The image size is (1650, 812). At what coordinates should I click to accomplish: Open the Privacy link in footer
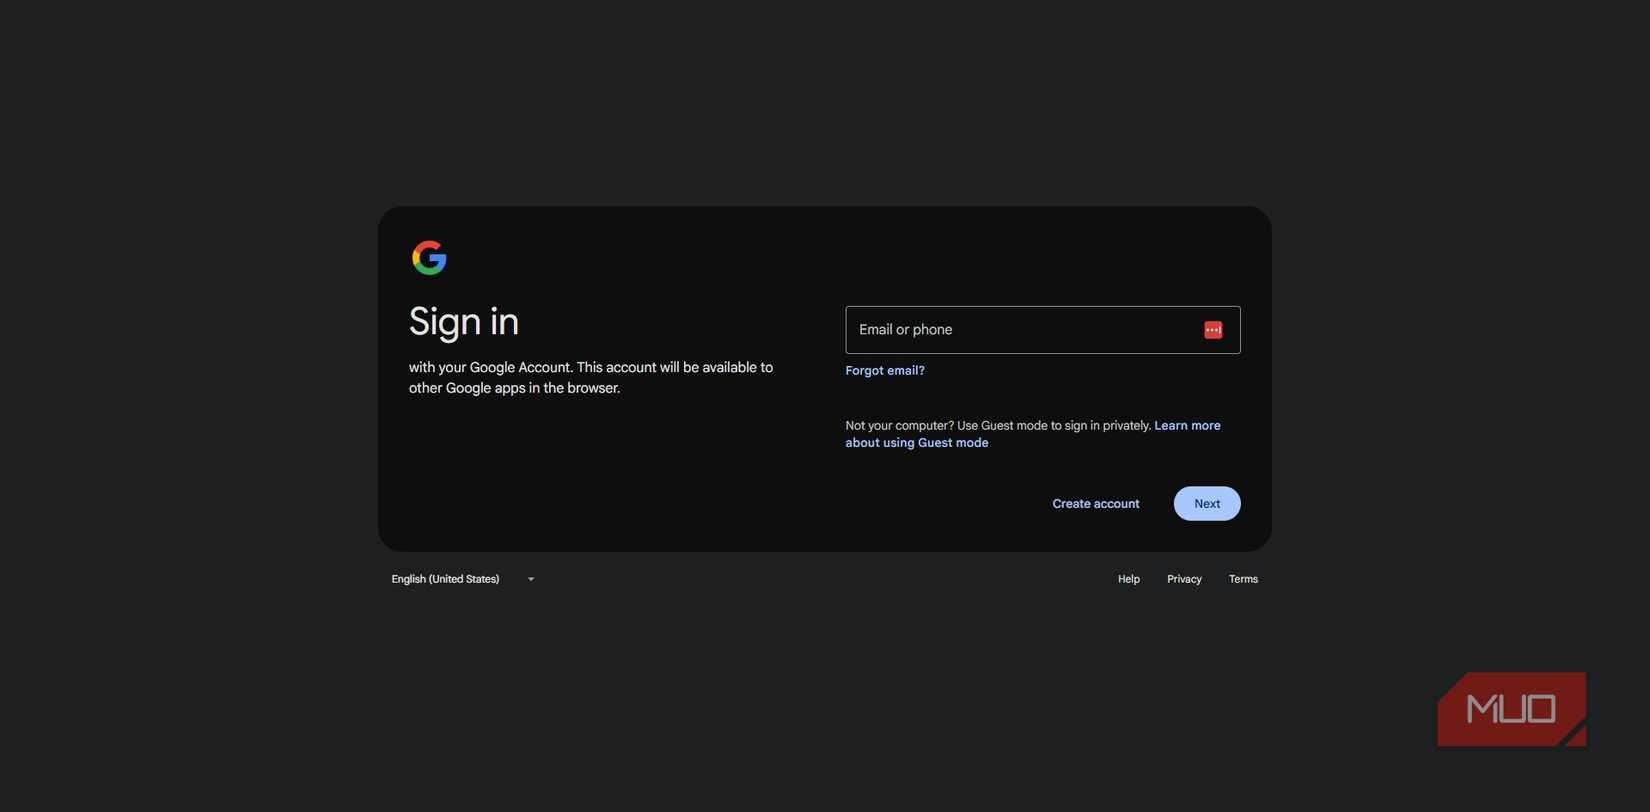1184,579
